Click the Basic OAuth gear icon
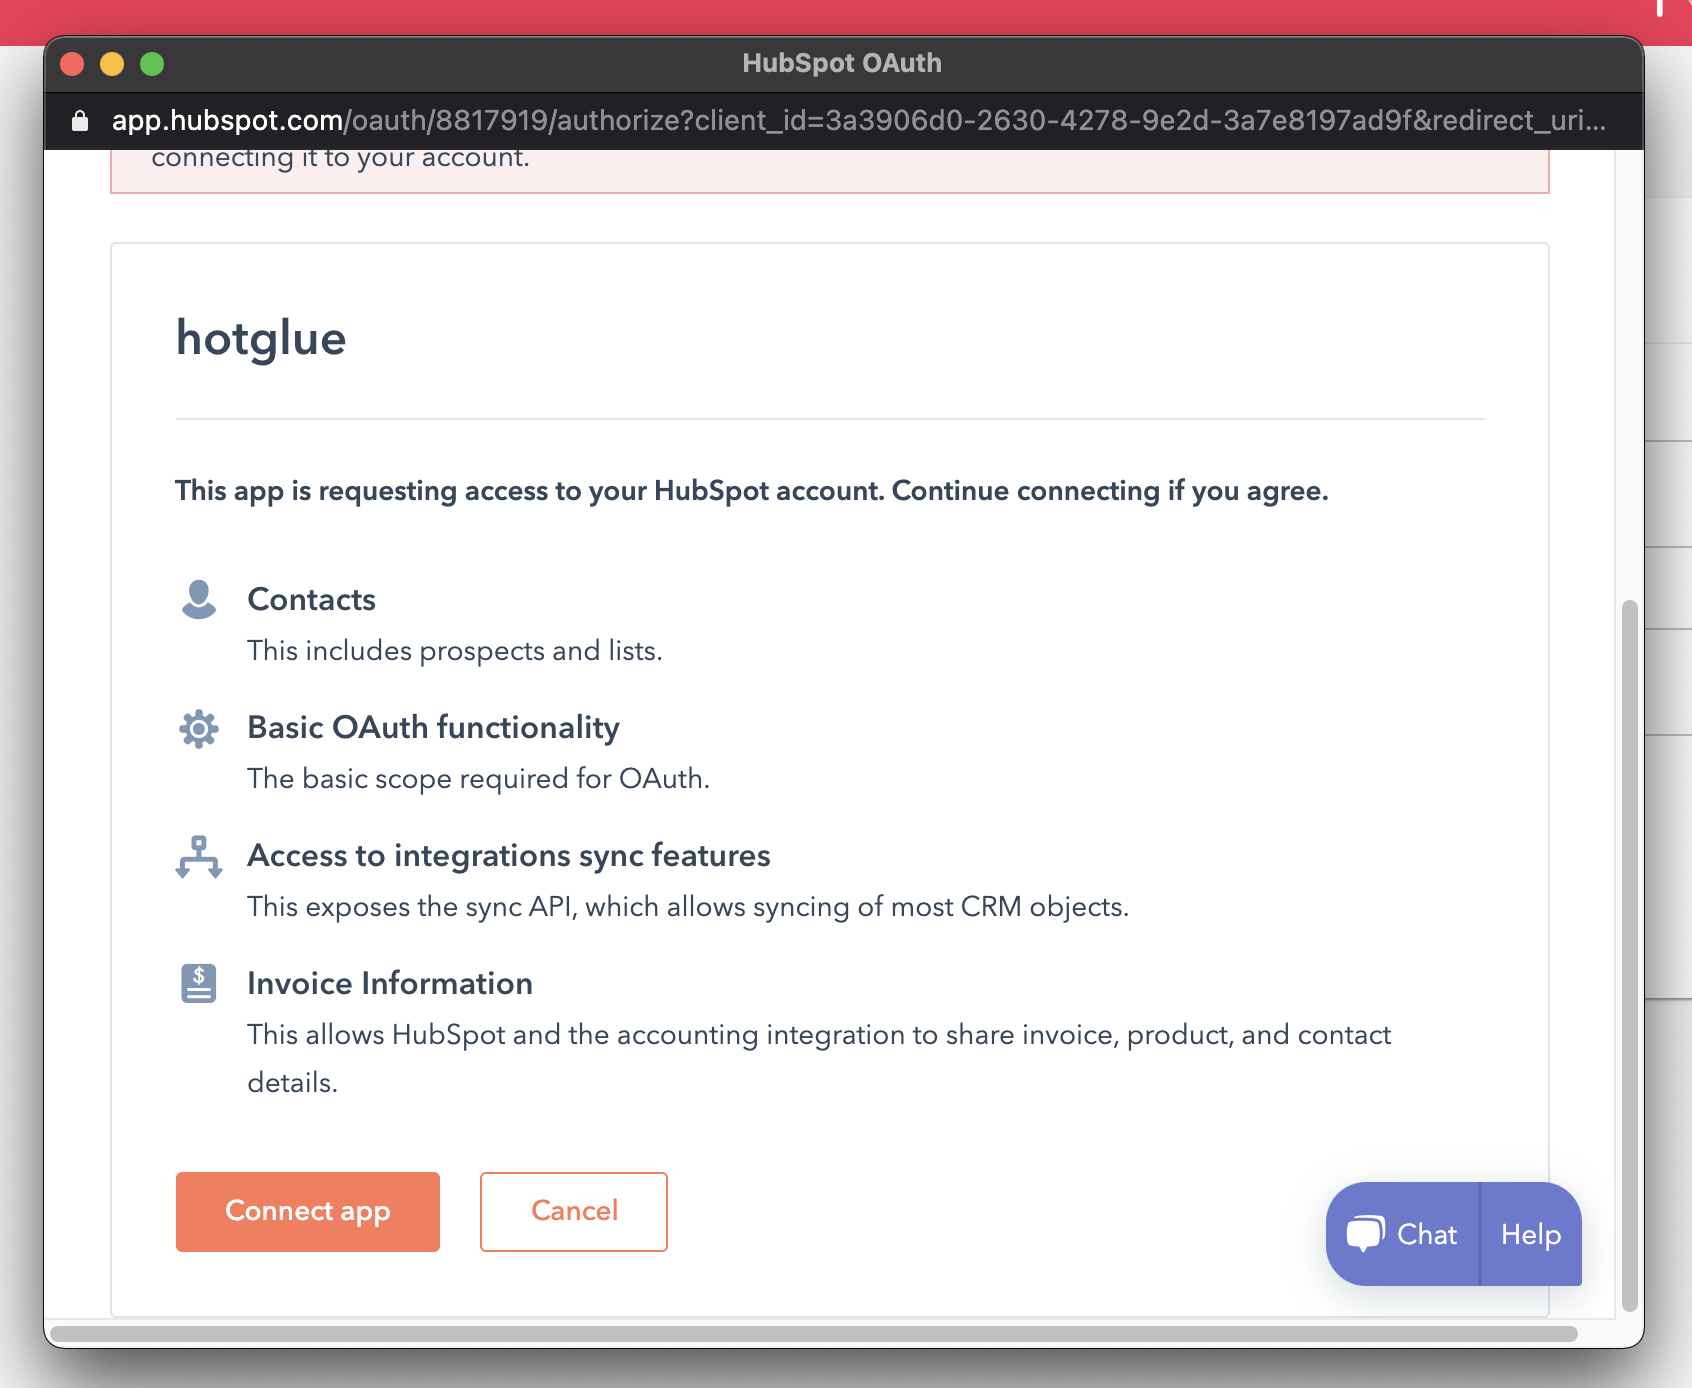This screenshot has height=1388, width=1692. click(x=199, y=728)
